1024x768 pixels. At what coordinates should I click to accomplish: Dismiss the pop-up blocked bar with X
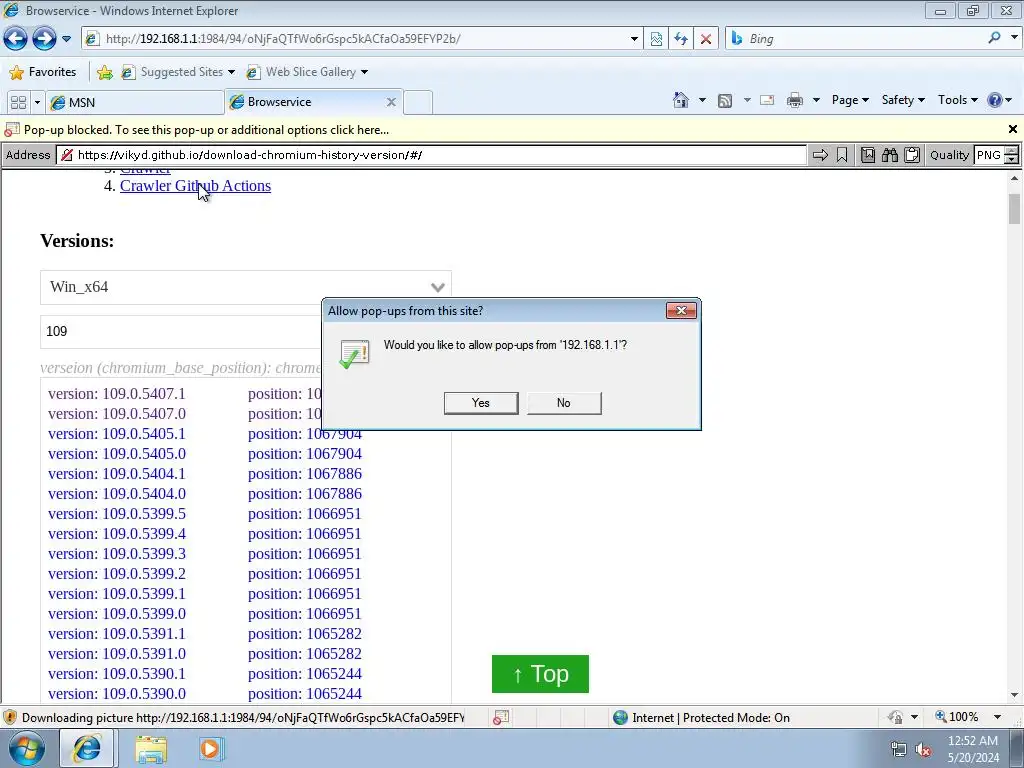pyautogui.click(x=1013, y=129)
